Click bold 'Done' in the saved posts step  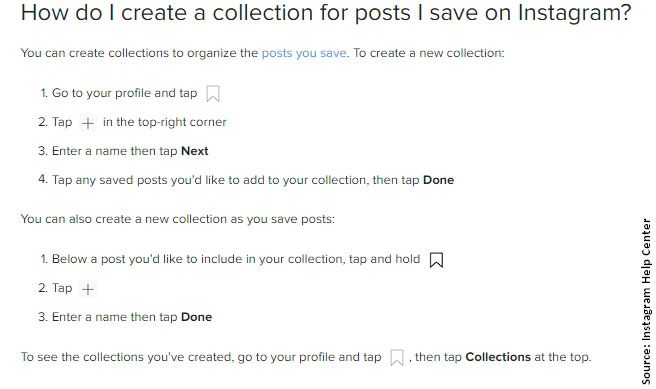(438, 180)
